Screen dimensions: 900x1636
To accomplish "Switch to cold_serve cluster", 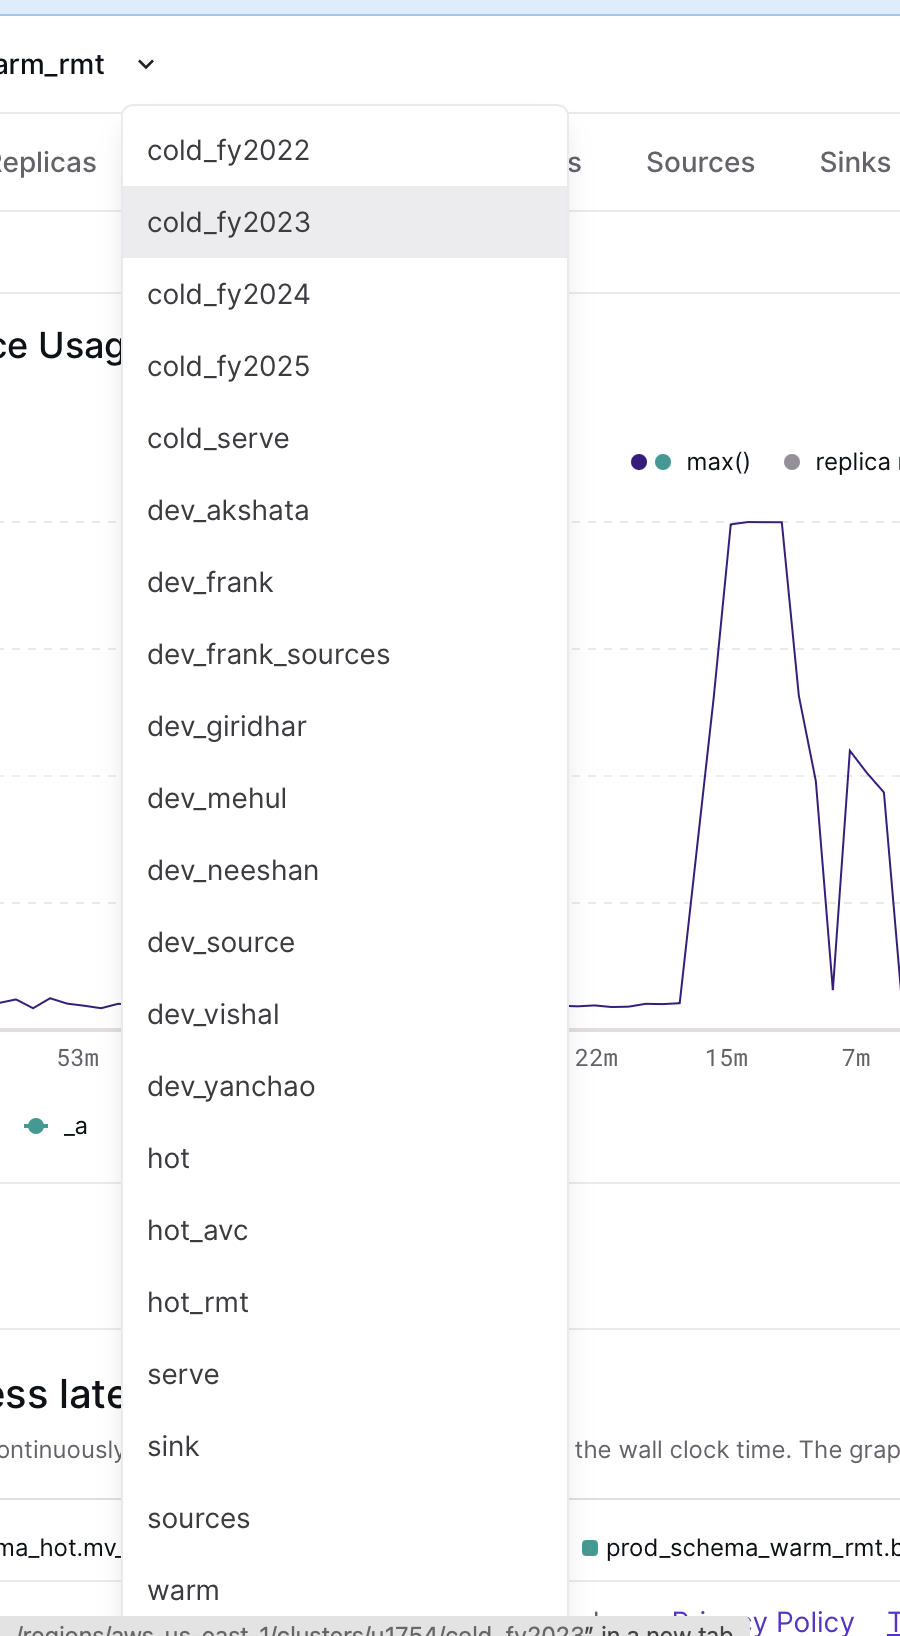I will pos(218,439).
